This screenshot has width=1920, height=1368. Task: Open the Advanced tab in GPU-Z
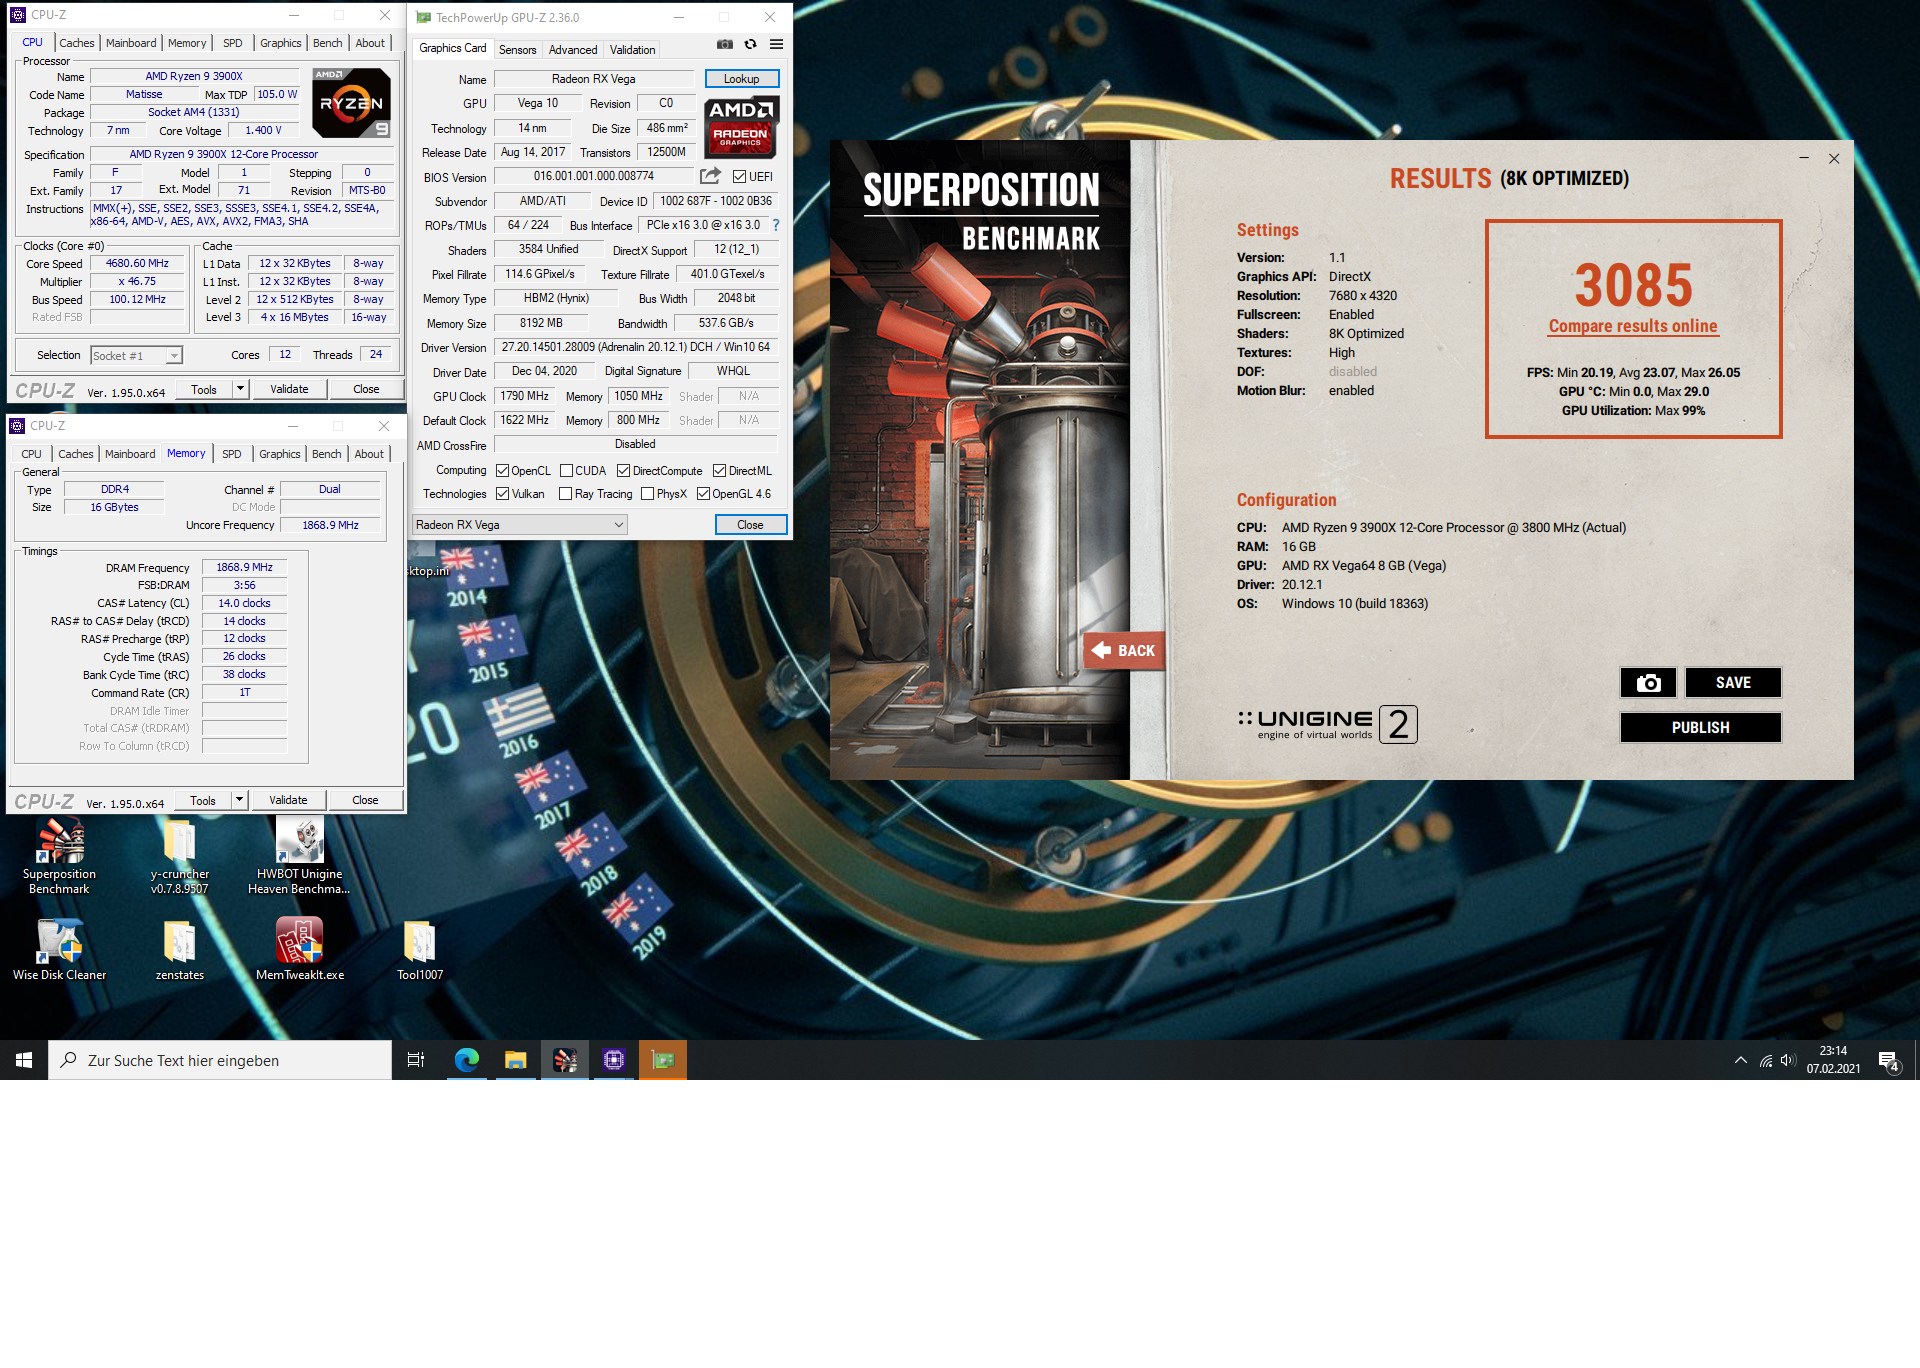click(573, 50)
